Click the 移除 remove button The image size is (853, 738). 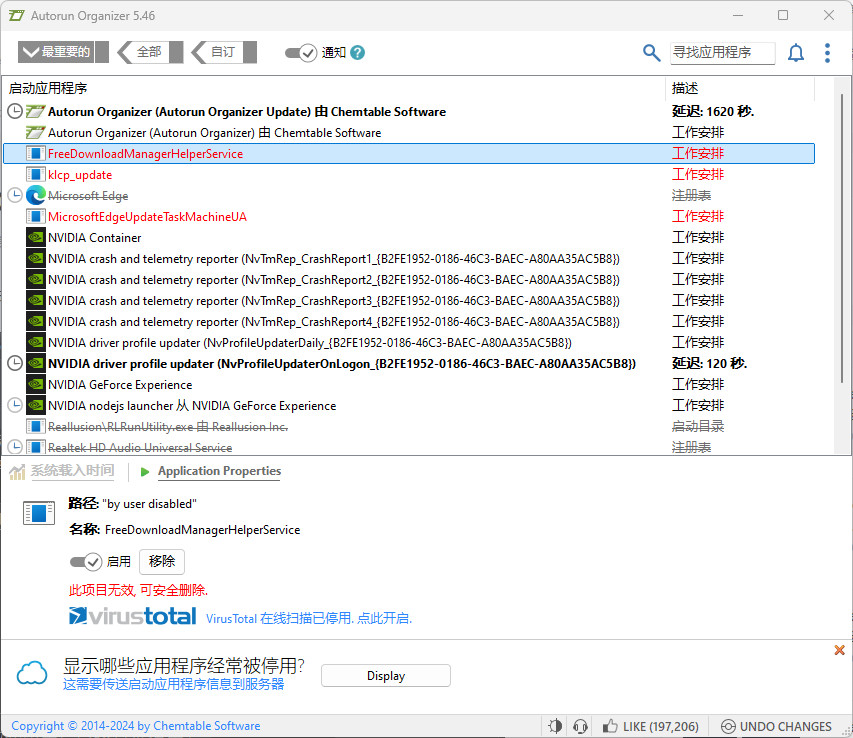[162, 562]
